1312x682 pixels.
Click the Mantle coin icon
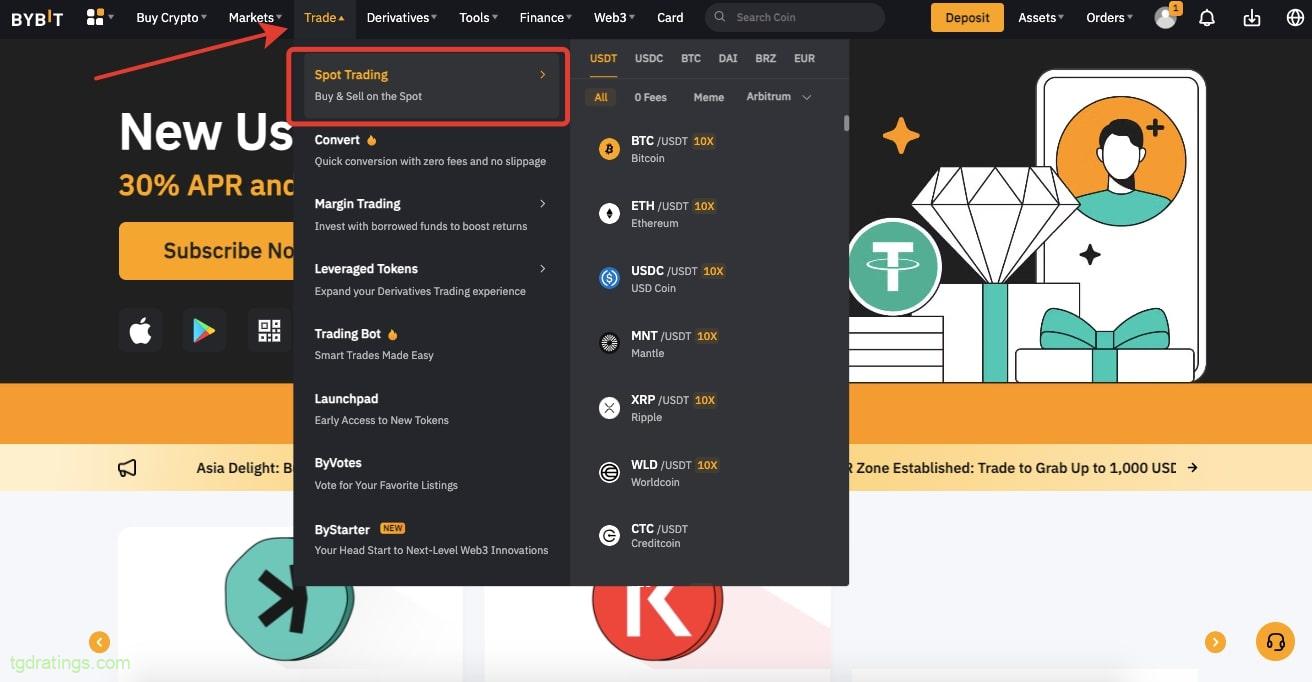pos(609,343)
